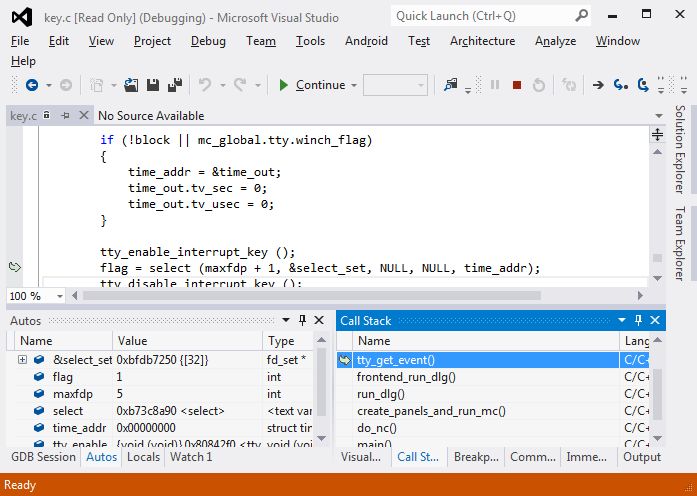
Task: Click the Navigate Backward arrow icon
Action: [x=32, y=85]
